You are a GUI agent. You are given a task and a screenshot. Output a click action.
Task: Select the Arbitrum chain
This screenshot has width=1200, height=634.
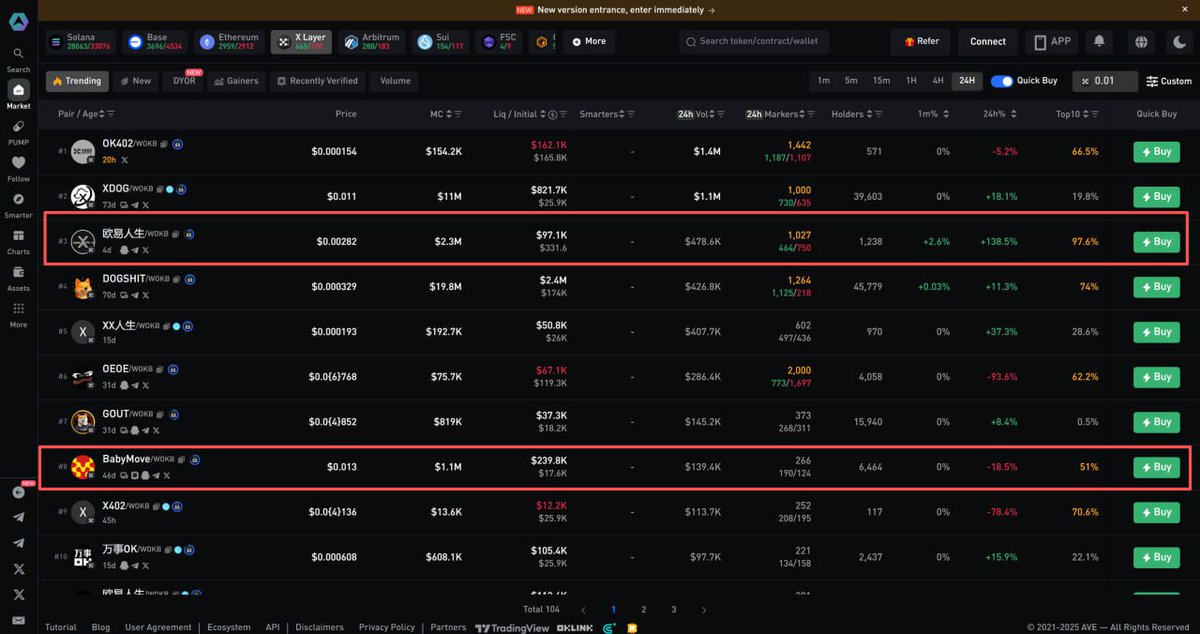pyautogui.click(x=371, y=42)
